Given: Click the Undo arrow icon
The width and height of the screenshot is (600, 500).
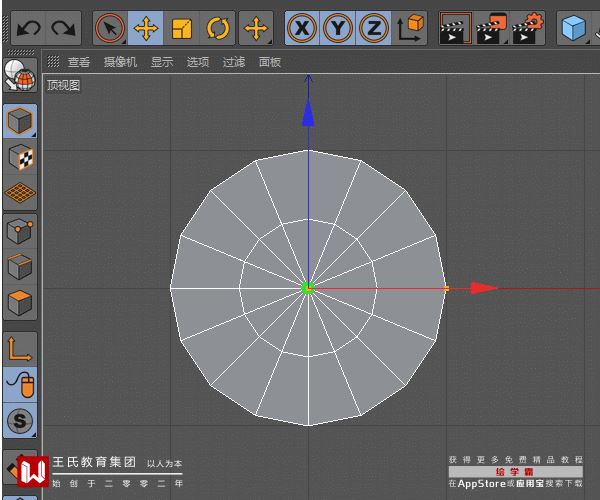Looking at the screenshot, I should click(29, 28).
